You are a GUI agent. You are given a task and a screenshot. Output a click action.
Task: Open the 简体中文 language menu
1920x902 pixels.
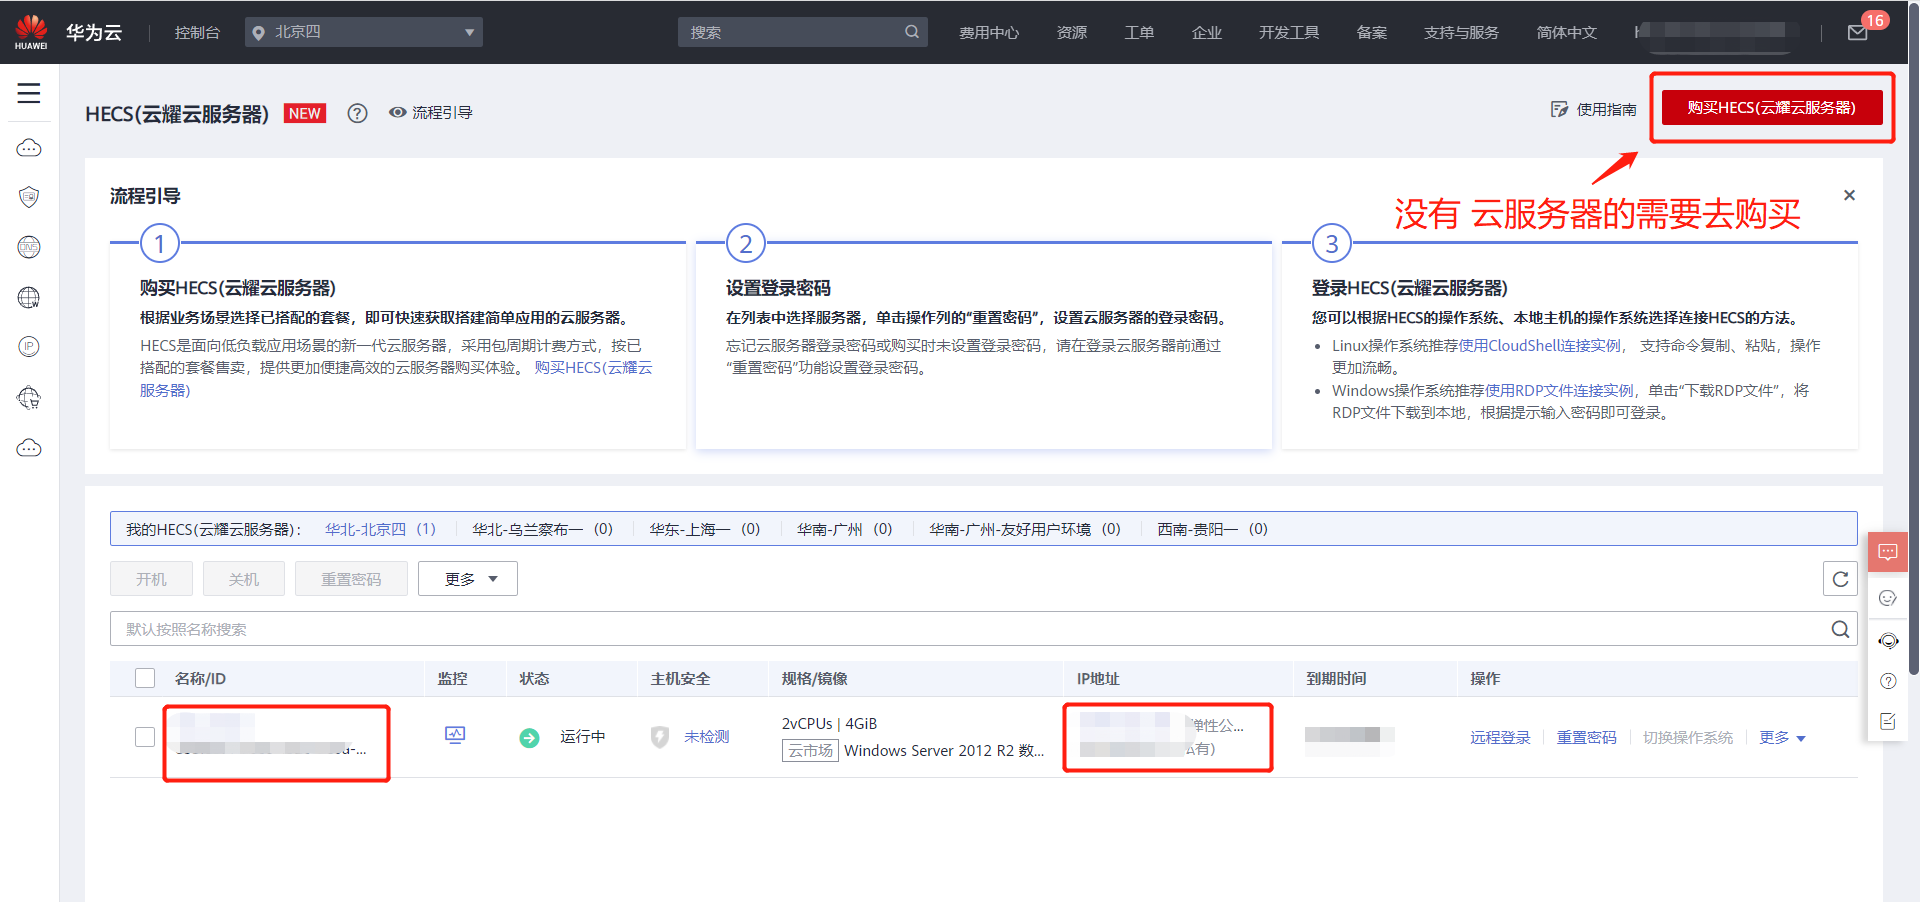[x=1567, y=33]
